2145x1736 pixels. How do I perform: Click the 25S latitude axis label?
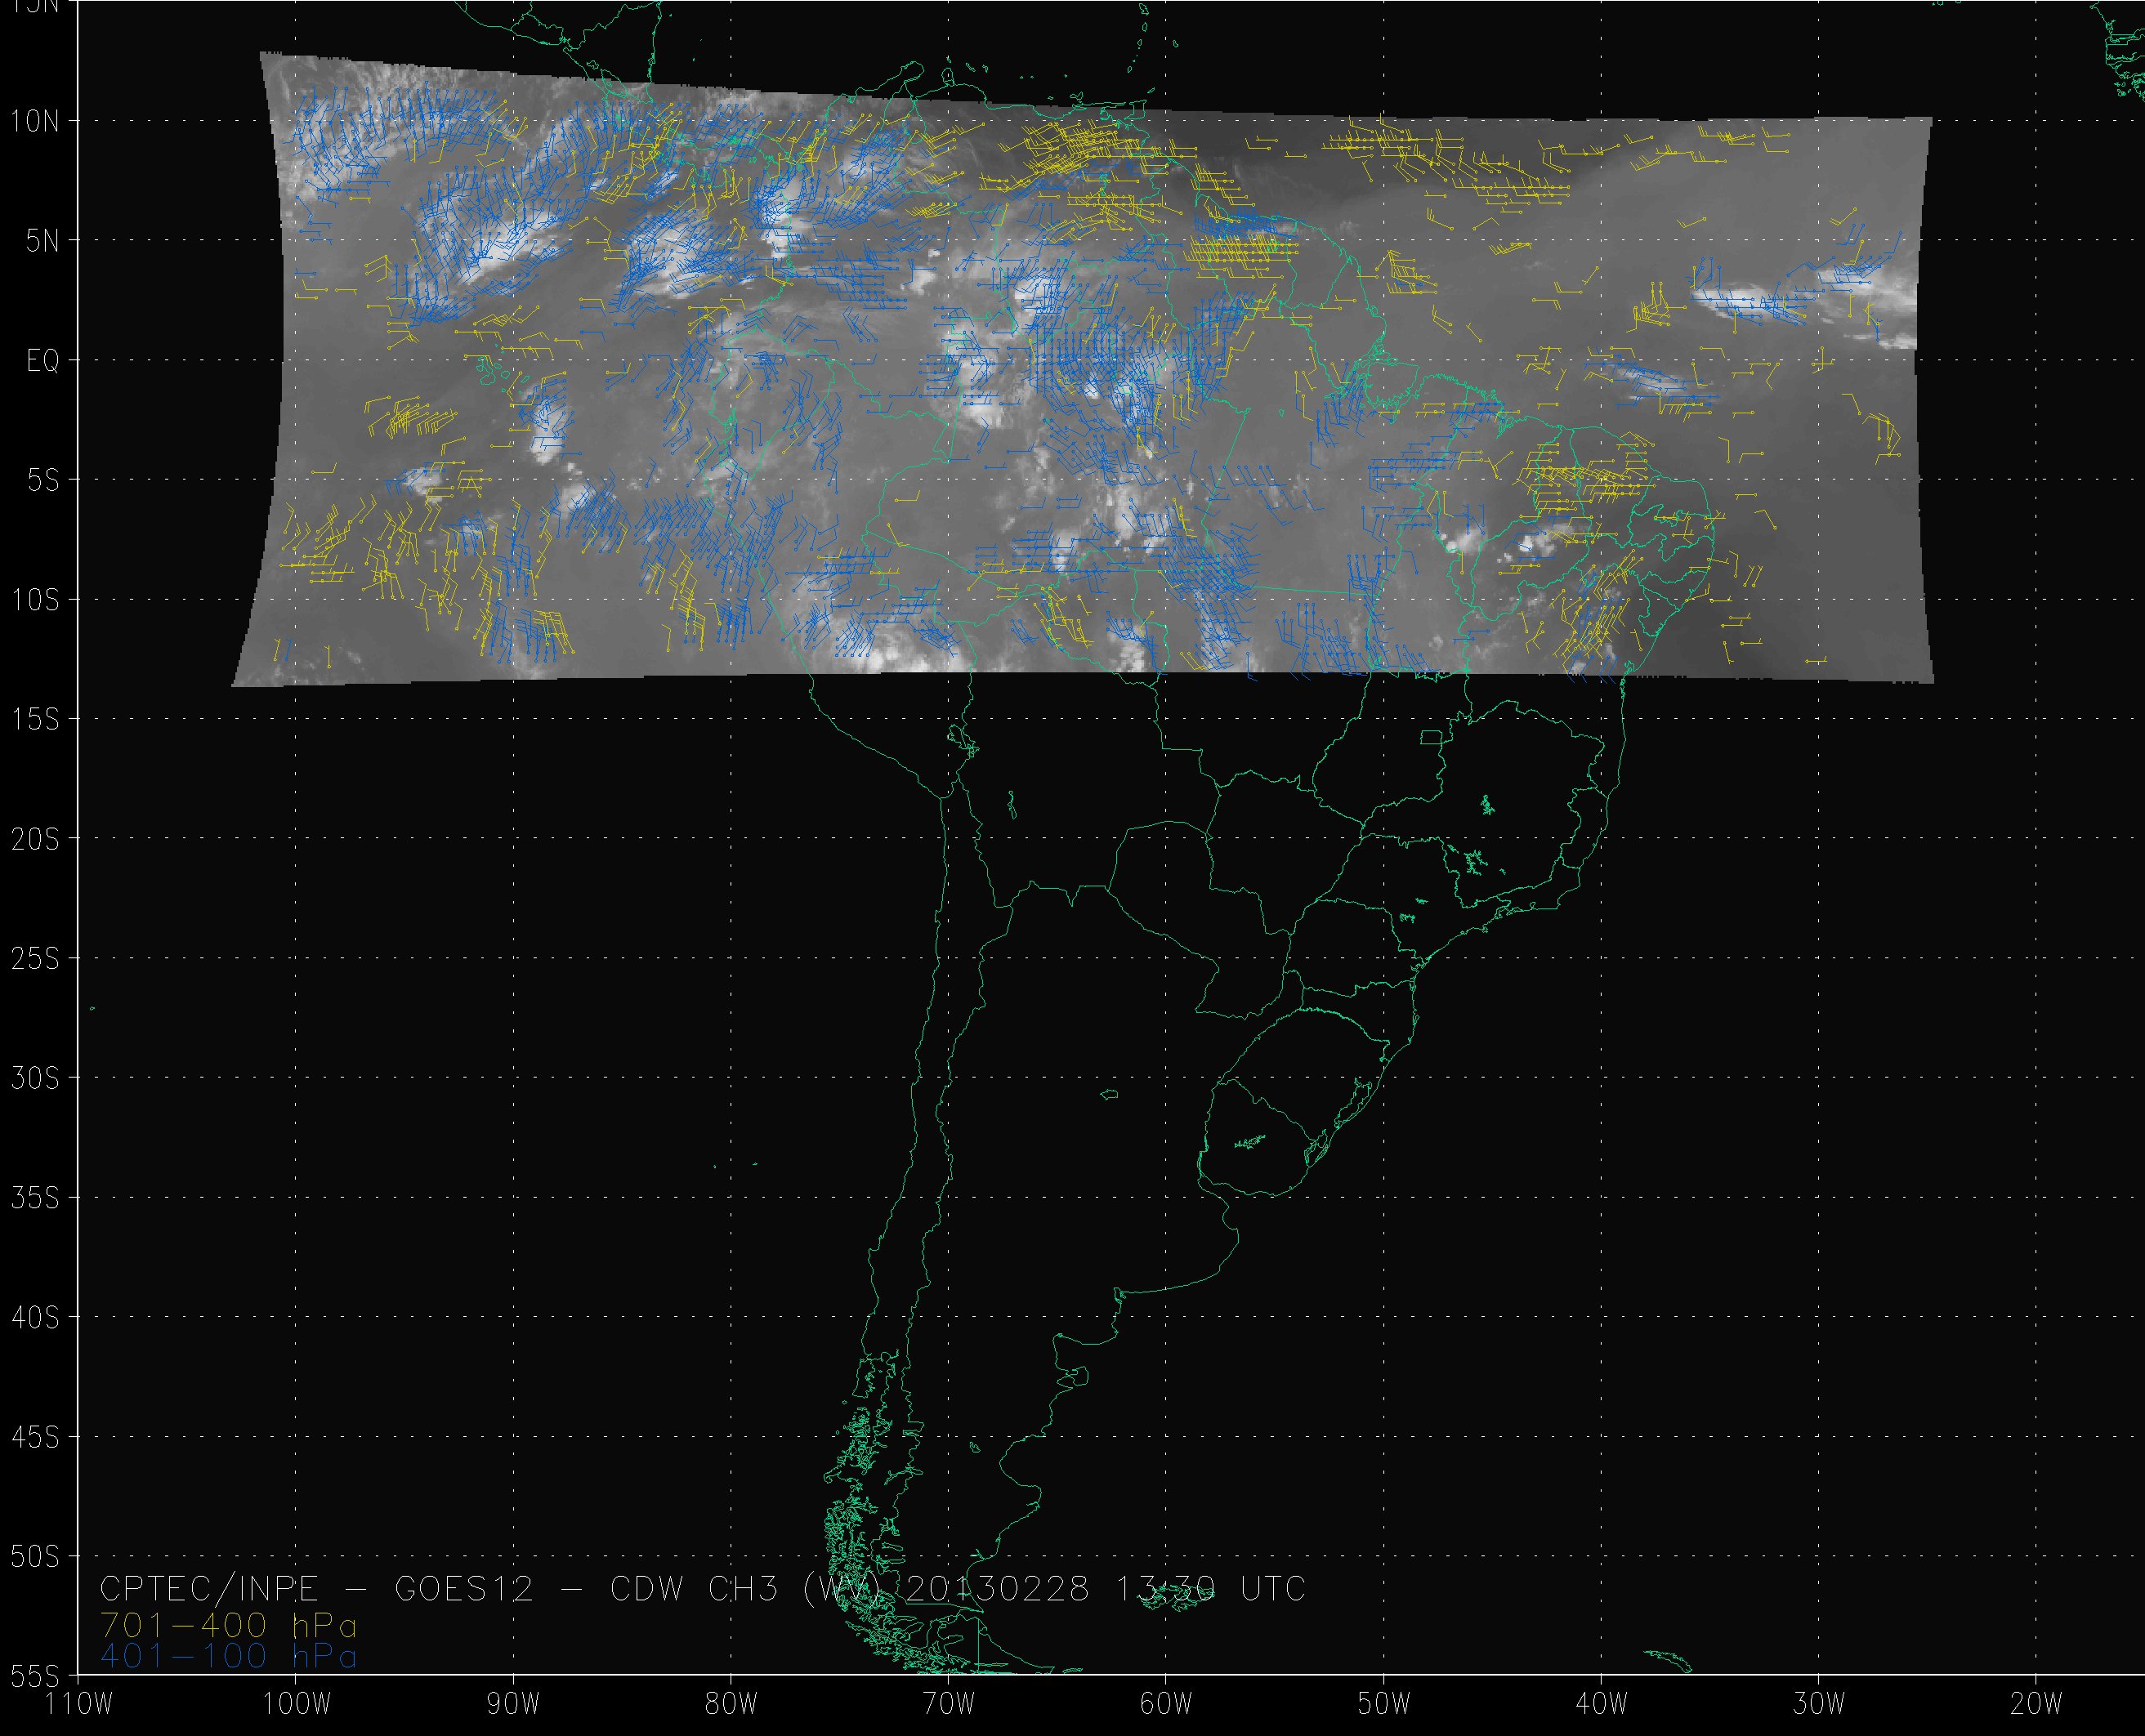tap(35, 959)
